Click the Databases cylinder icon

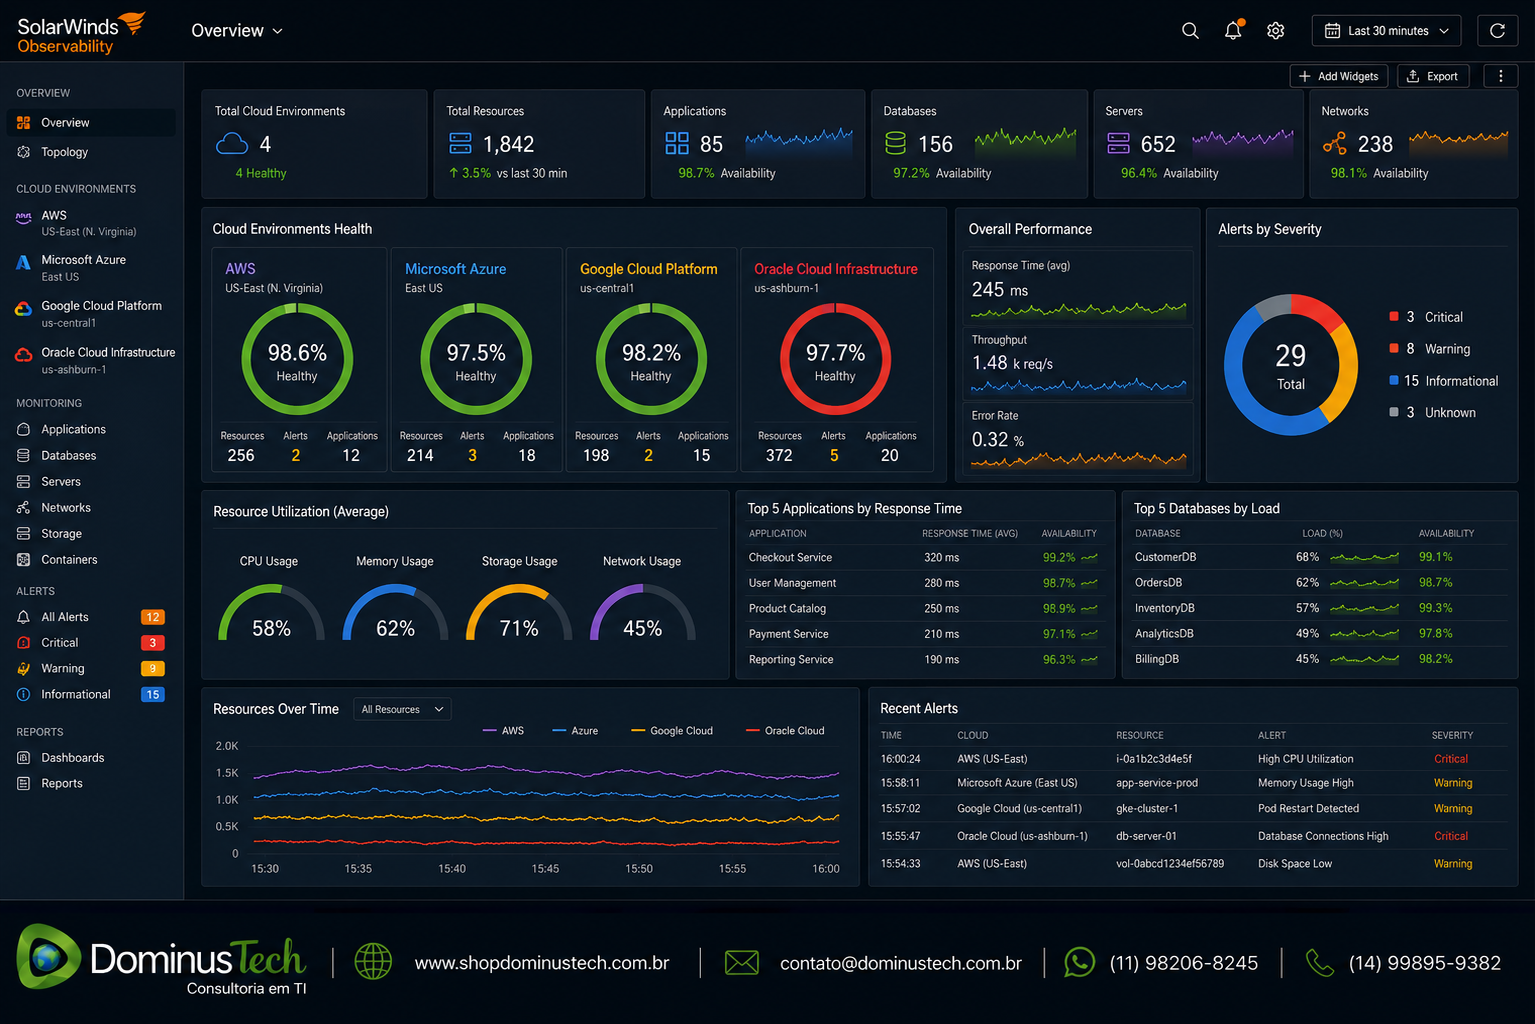tap(895, 144)
